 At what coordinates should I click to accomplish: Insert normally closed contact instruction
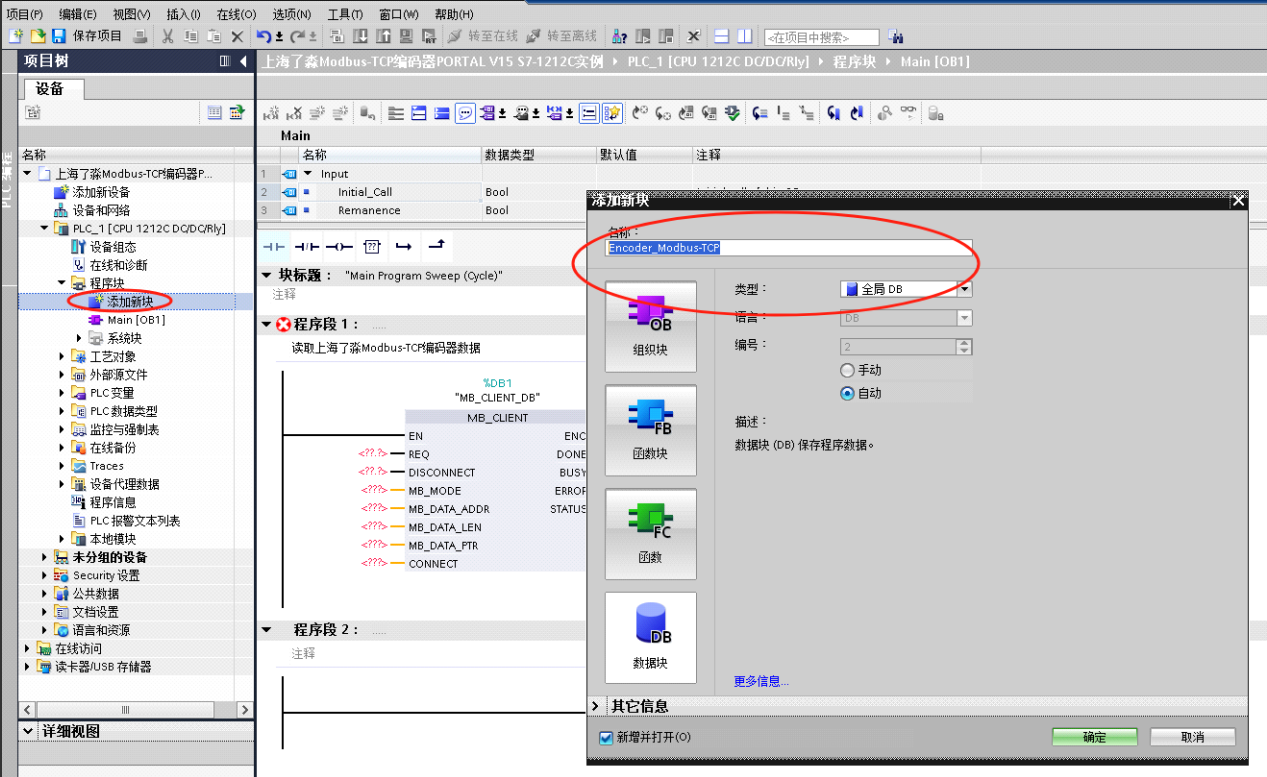[306, 246]
